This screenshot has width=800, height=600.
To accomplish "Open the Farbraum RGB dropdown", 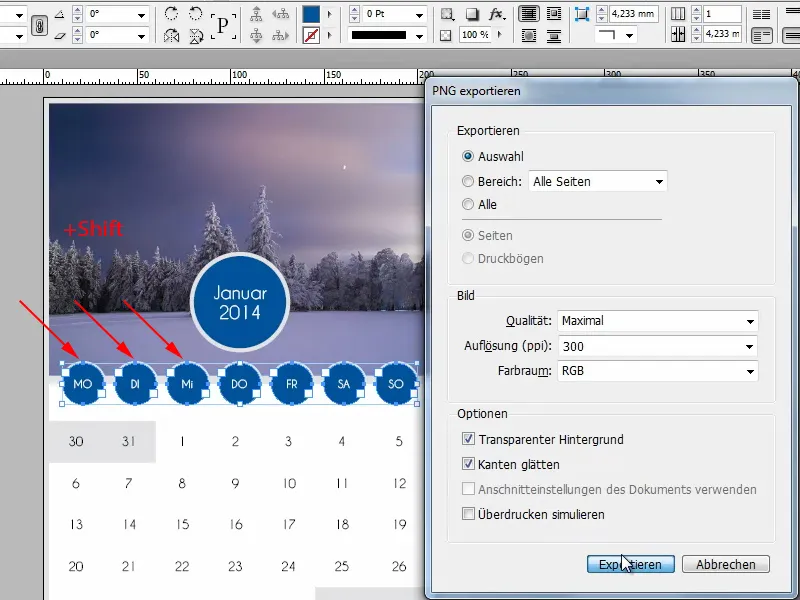I will (x=657, y=371).
